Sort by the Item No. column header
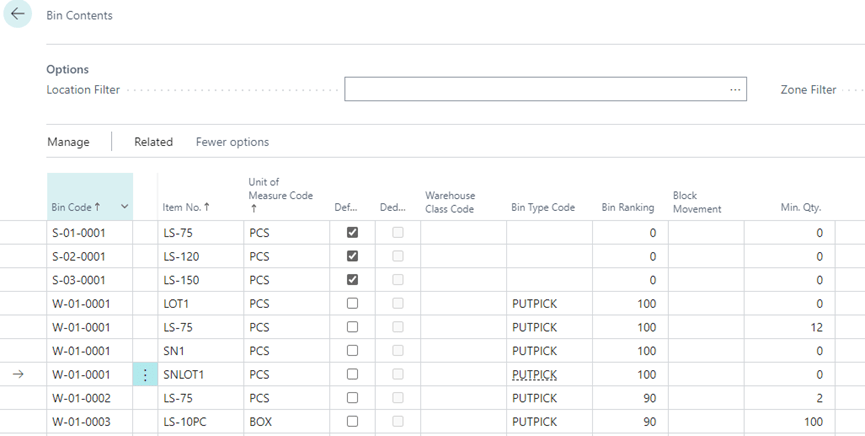The height and width of the screenshot is (436, 865). tap(186, 207)
